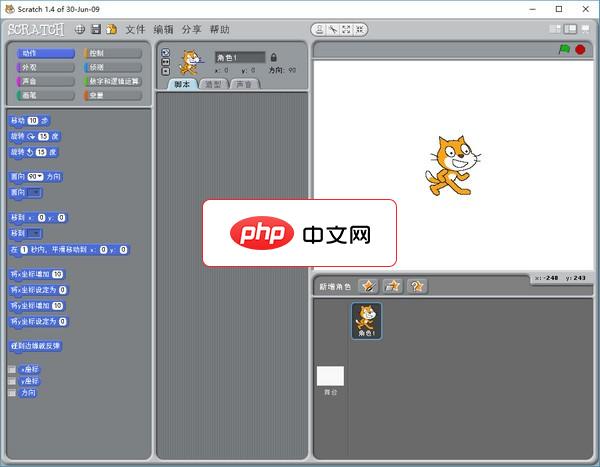
Task: Click the number 10 field in 移动 block
Action: [x=33, y=121]
